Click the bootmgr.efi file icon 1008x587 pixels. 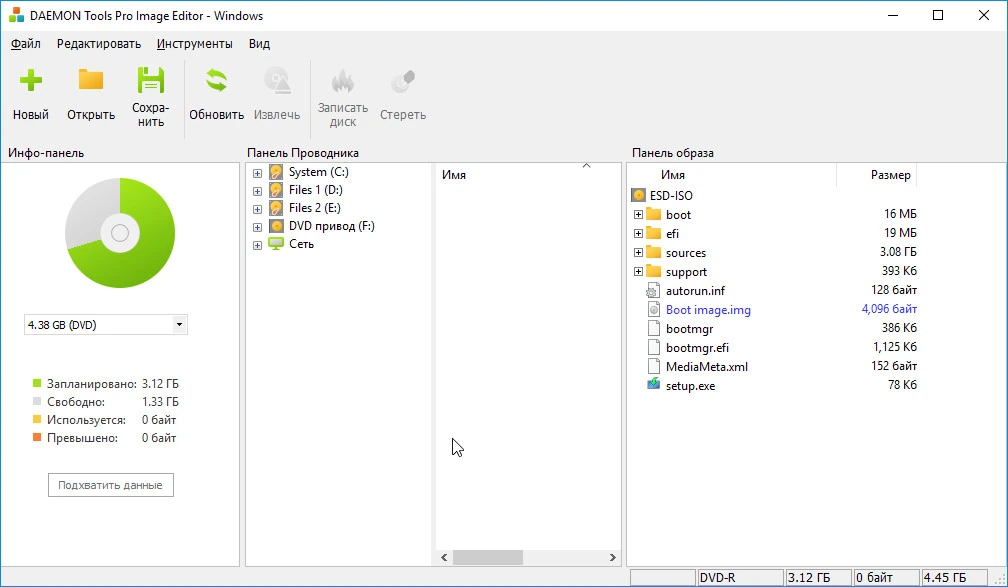click(654, 347)
